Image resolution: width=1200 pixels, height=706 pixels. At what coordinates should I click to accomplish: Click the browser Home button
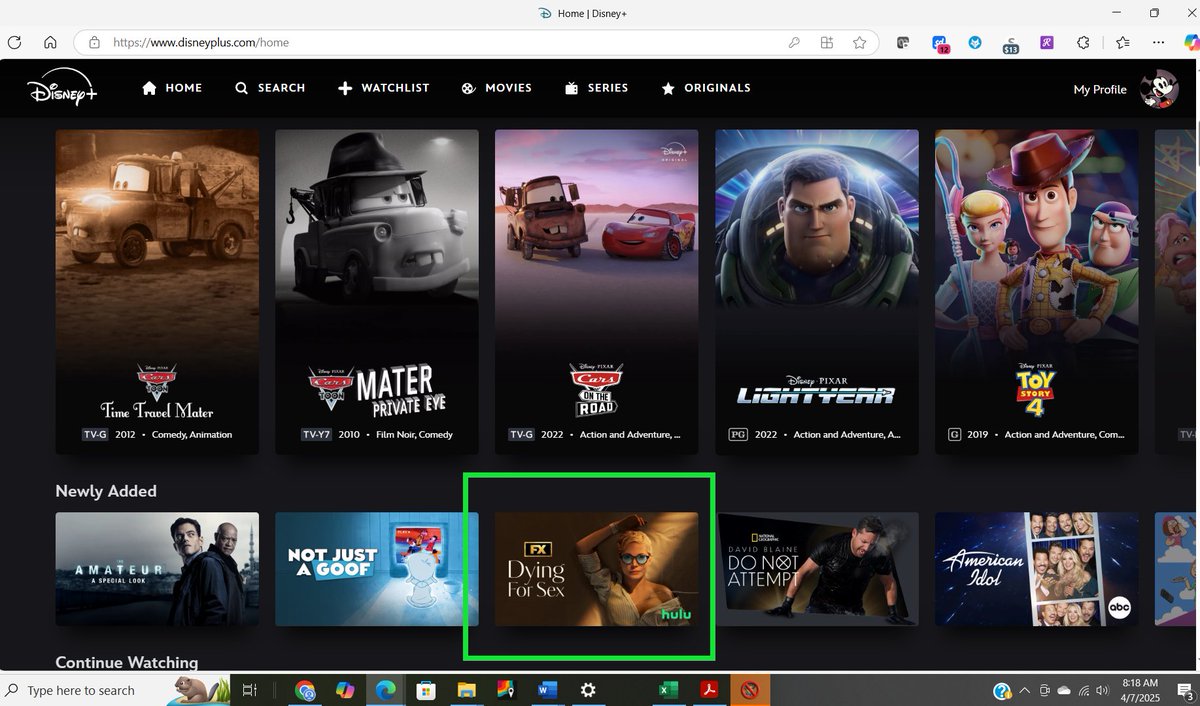point(50,43)
